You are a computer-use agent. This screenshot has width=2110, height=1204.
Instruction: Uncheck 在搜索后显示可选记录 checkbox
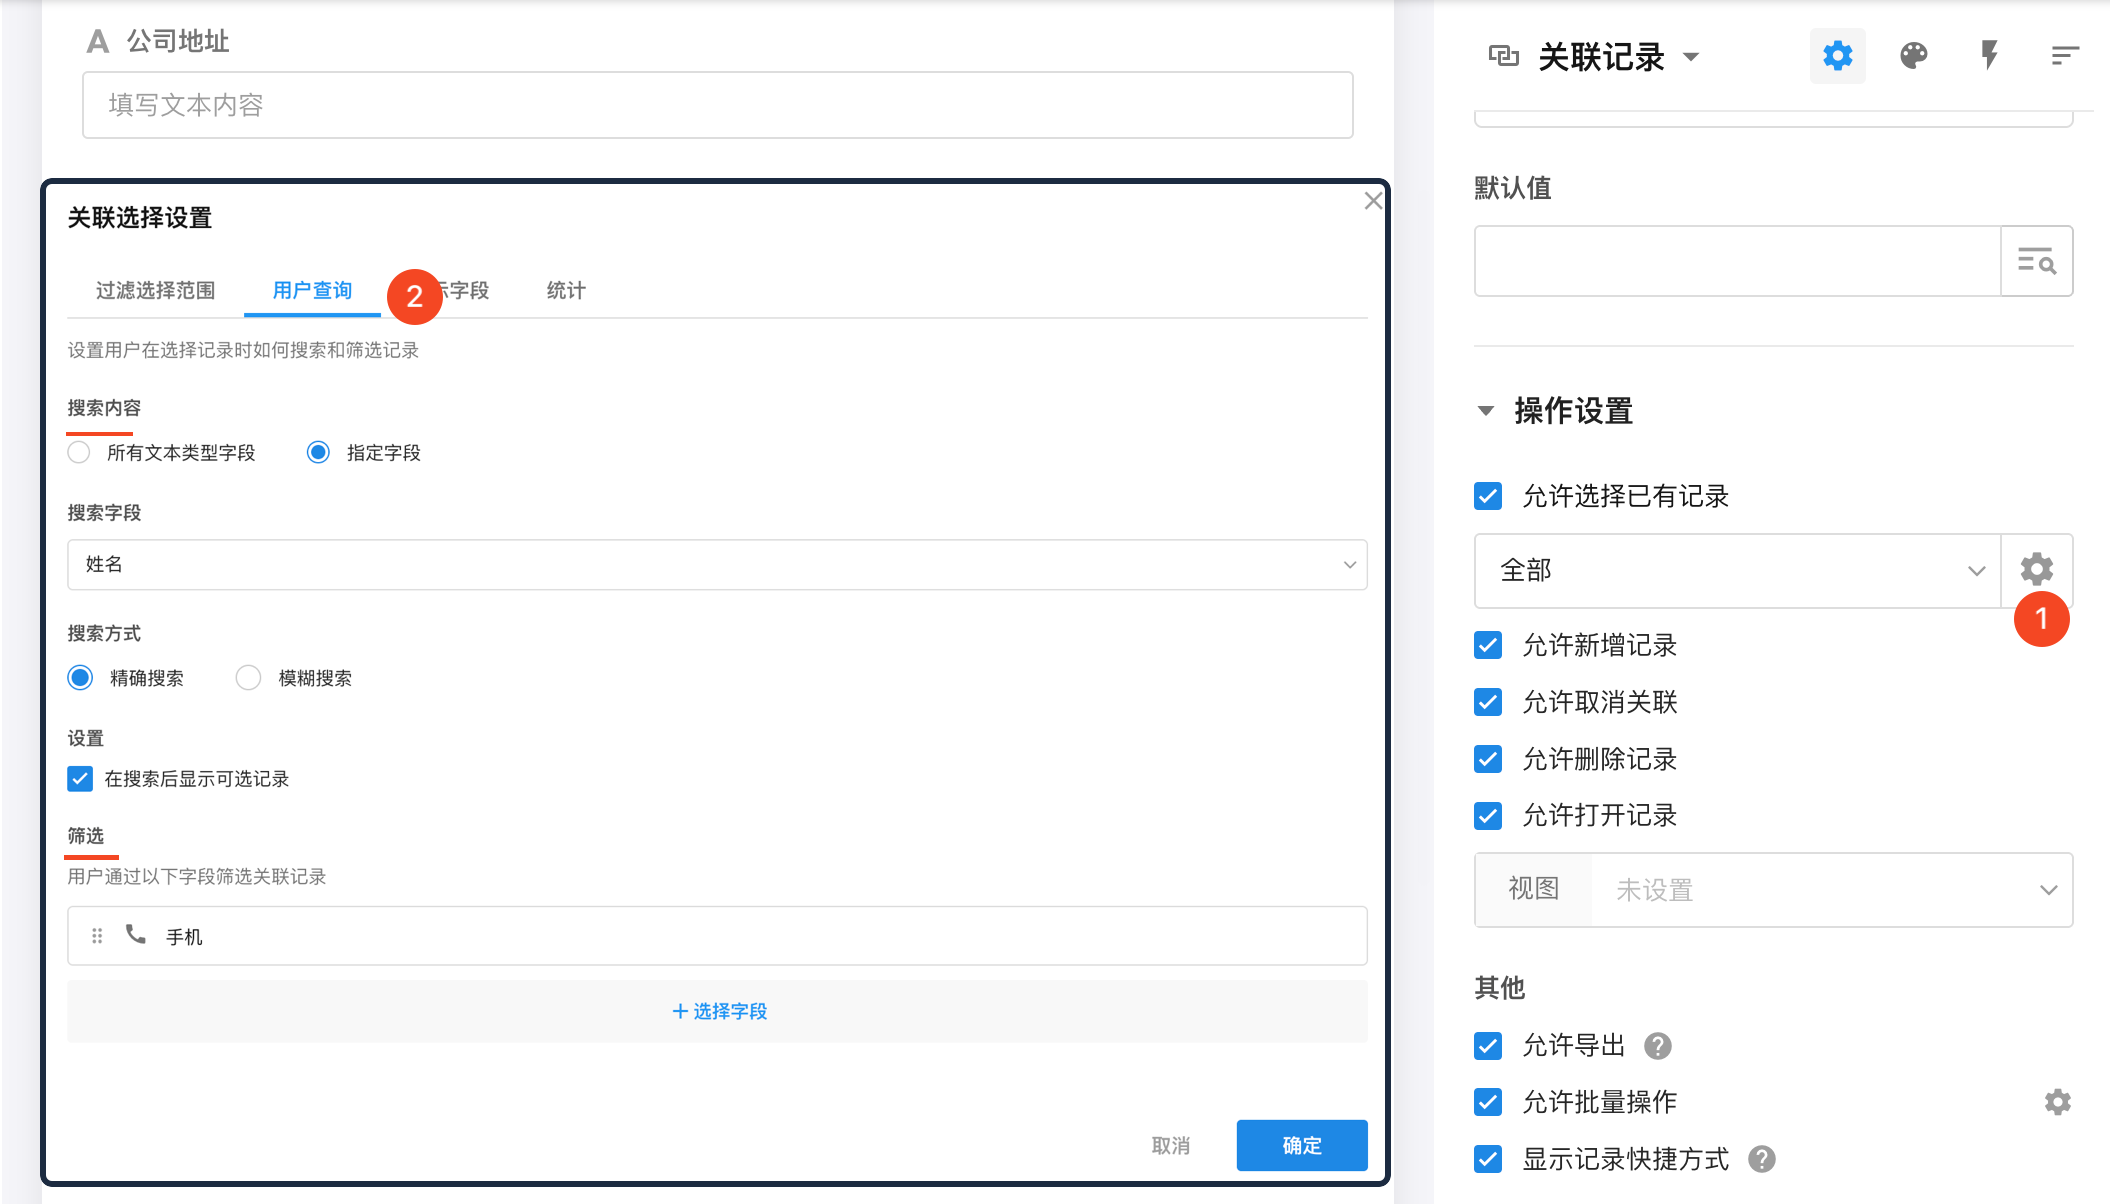(x=80, y=779)
